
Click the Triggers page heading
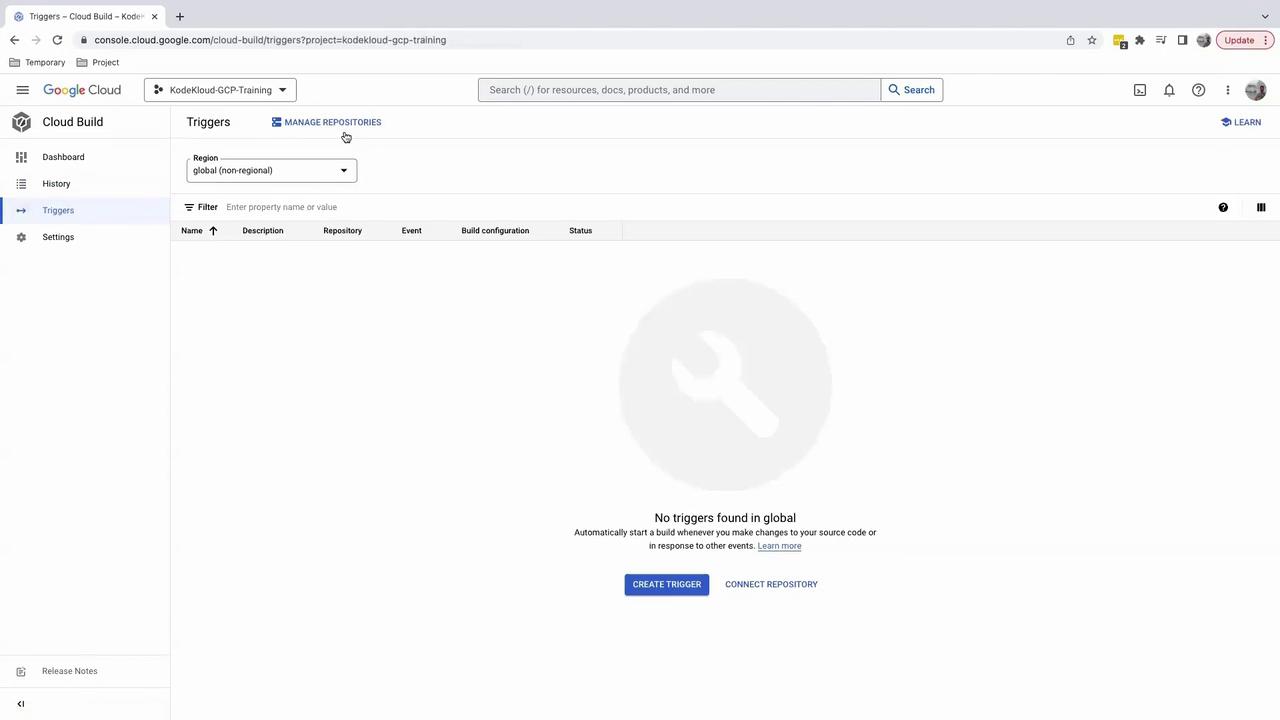[208, 122]
